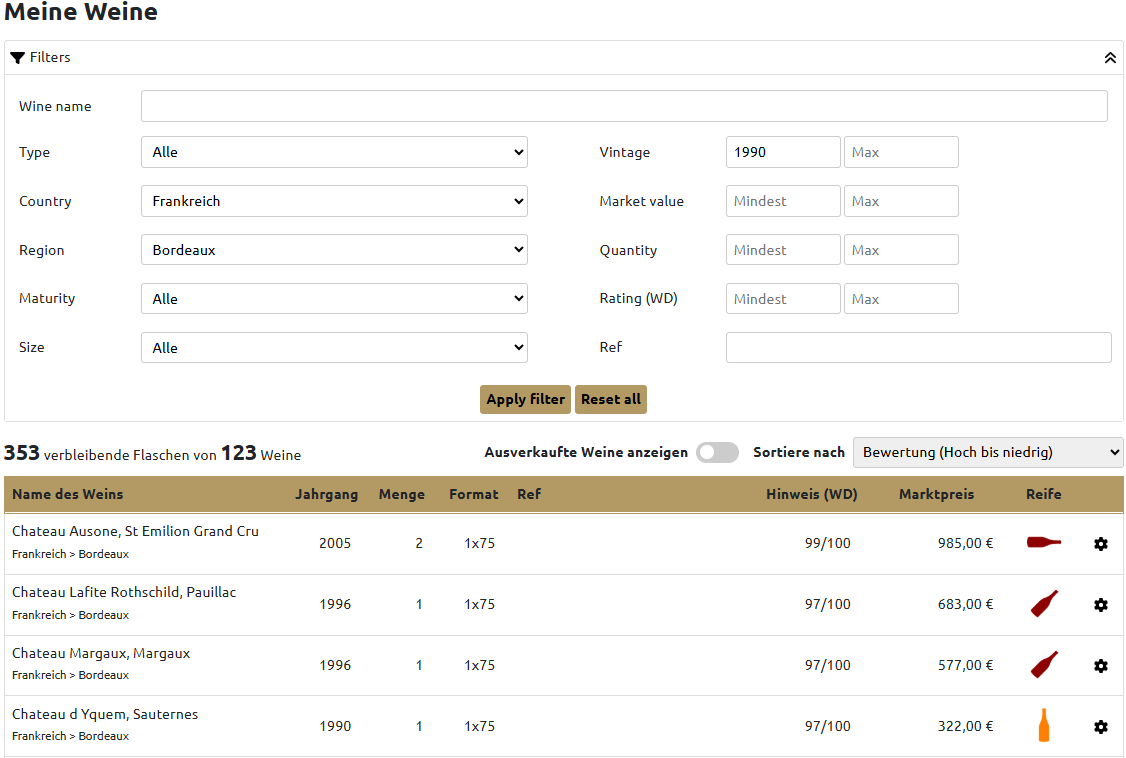1126x758 pixels.
Task: Click the 577,00 € market price
Action: click(x=965, y=665)
